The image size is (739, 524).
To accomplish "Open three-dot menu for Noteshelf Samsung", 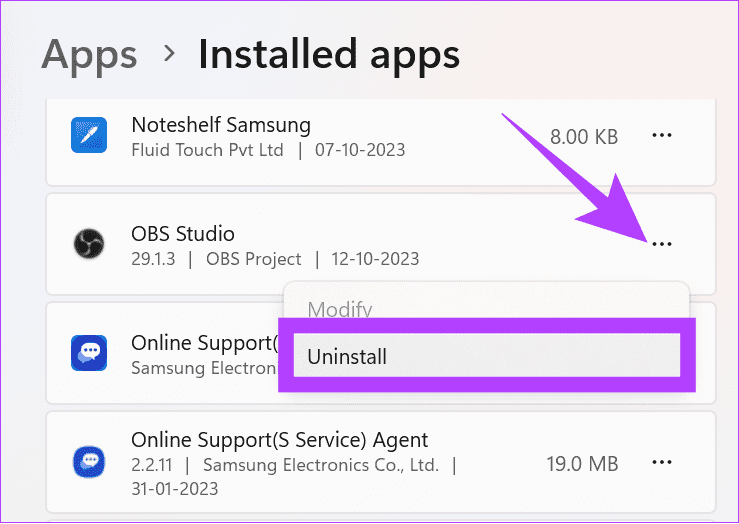I will click(x=662, y=136).
